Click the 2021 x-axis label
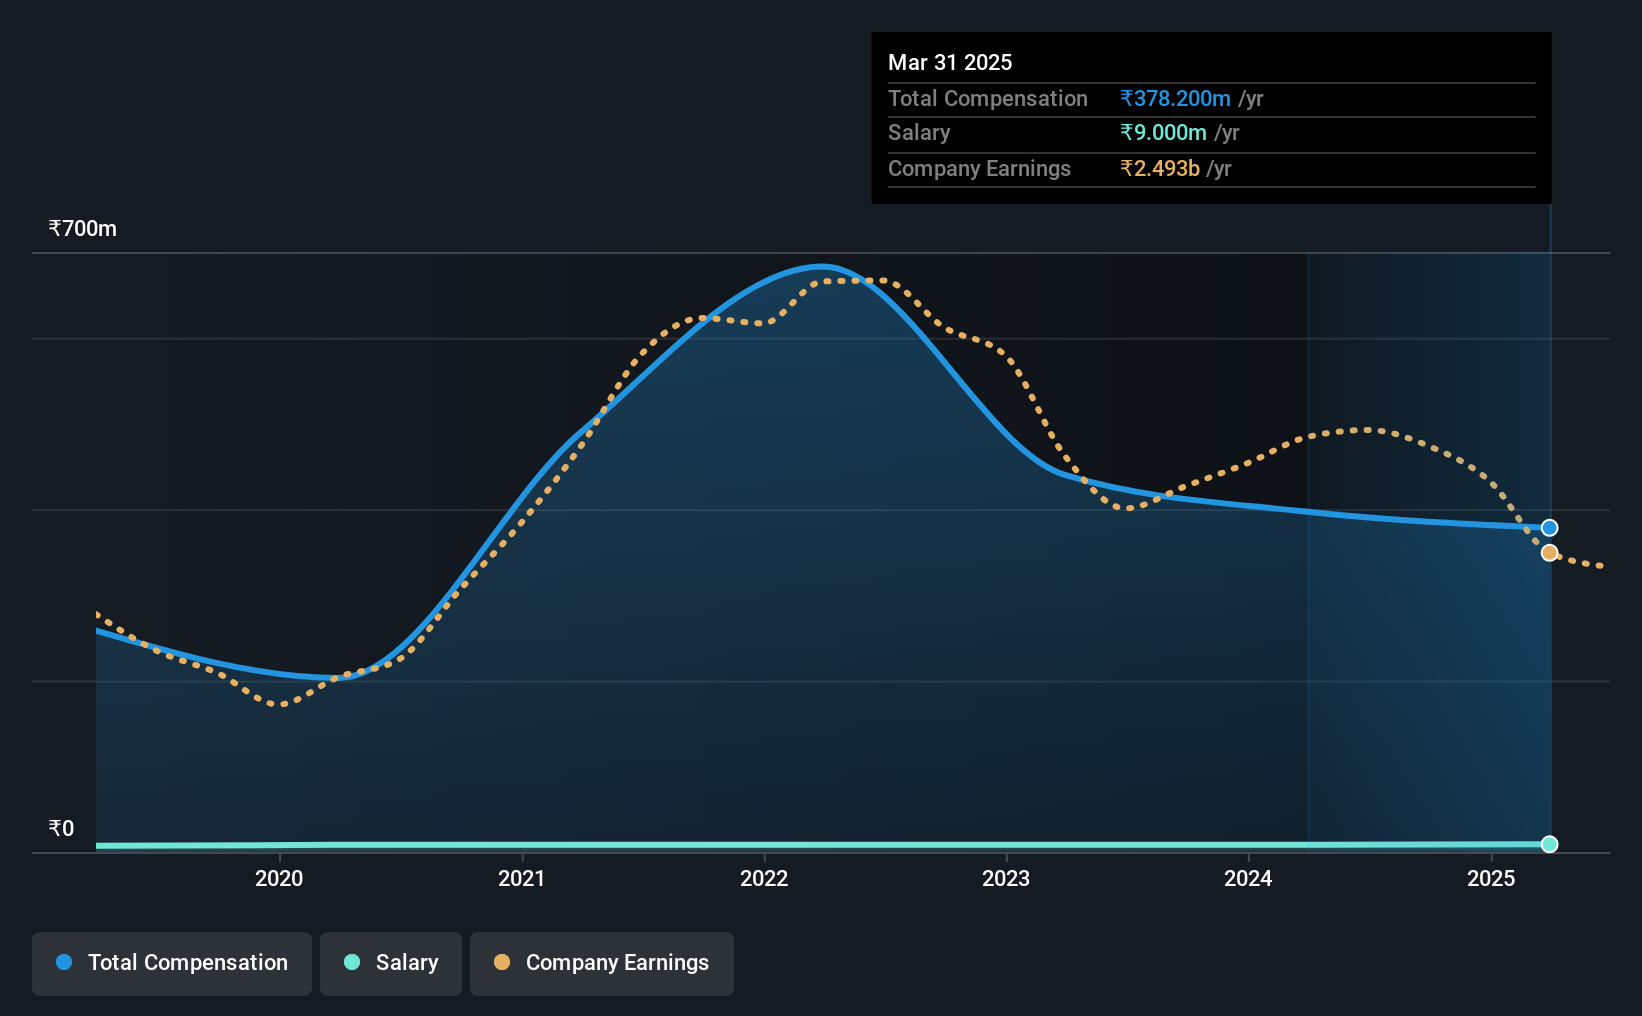The width and height of the screenshot is (1642, 1016). click(x=522, y=878)
